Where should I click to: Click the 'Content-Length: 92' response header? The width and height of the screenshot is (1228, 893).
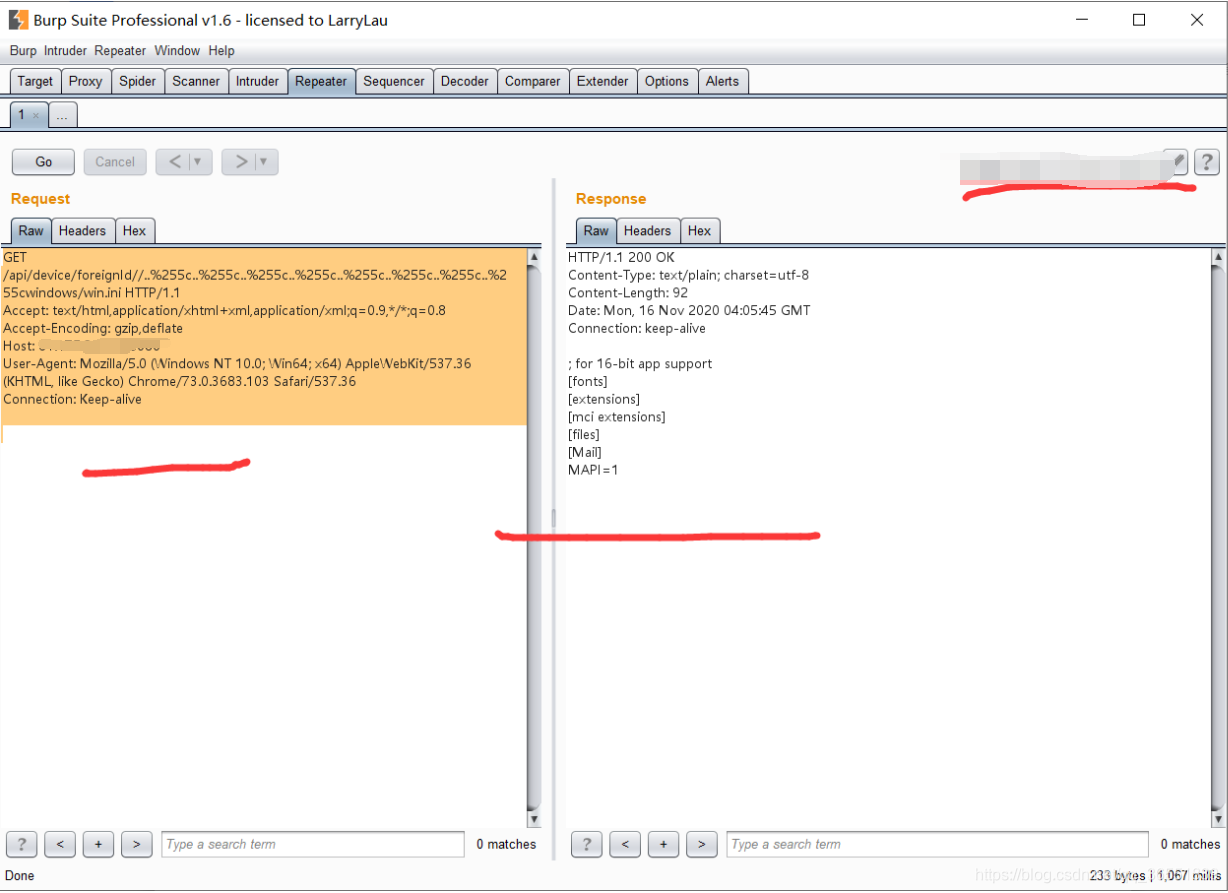(626, 293)
